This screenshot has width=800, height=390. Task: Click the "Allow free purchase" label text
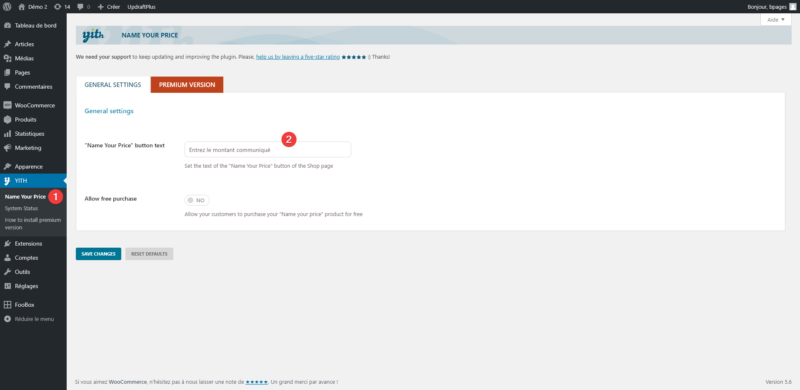110,199
